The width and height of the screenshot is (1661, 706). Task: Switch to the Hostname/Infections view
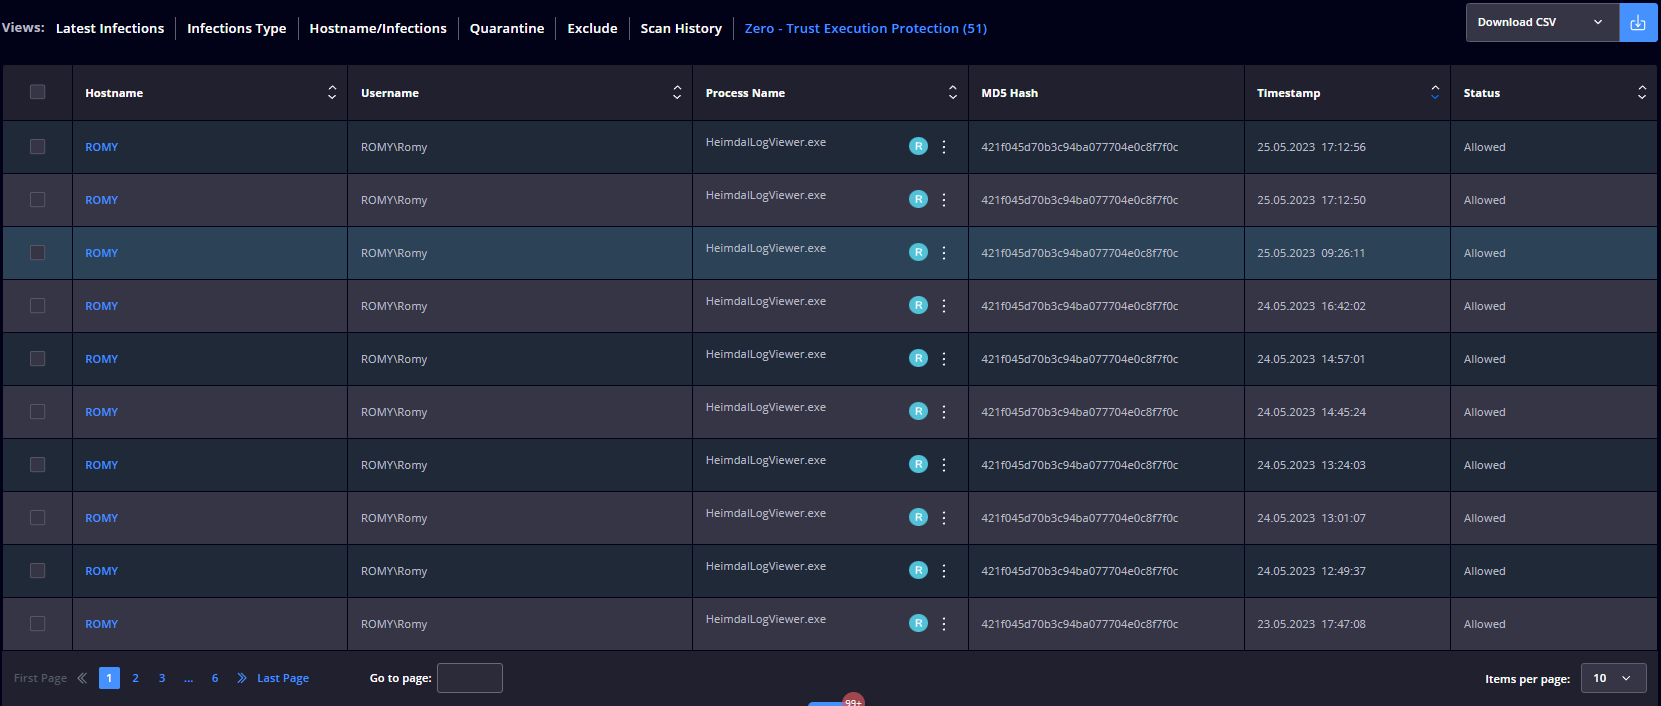click(378, 28)
